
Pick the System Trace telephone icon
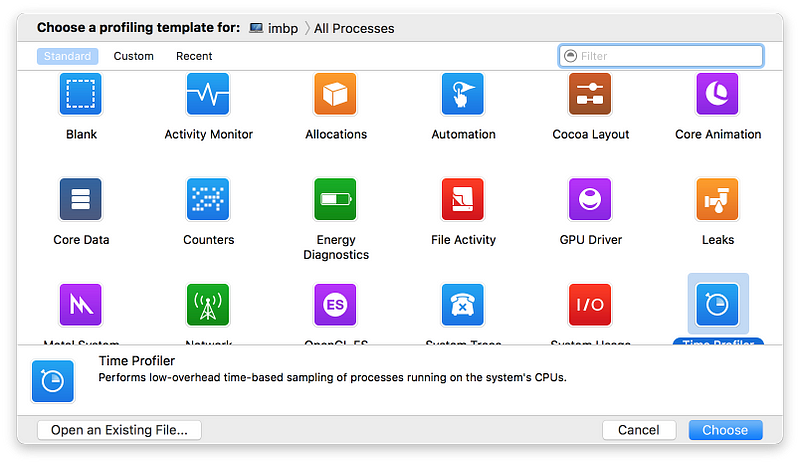pos(463,305)
